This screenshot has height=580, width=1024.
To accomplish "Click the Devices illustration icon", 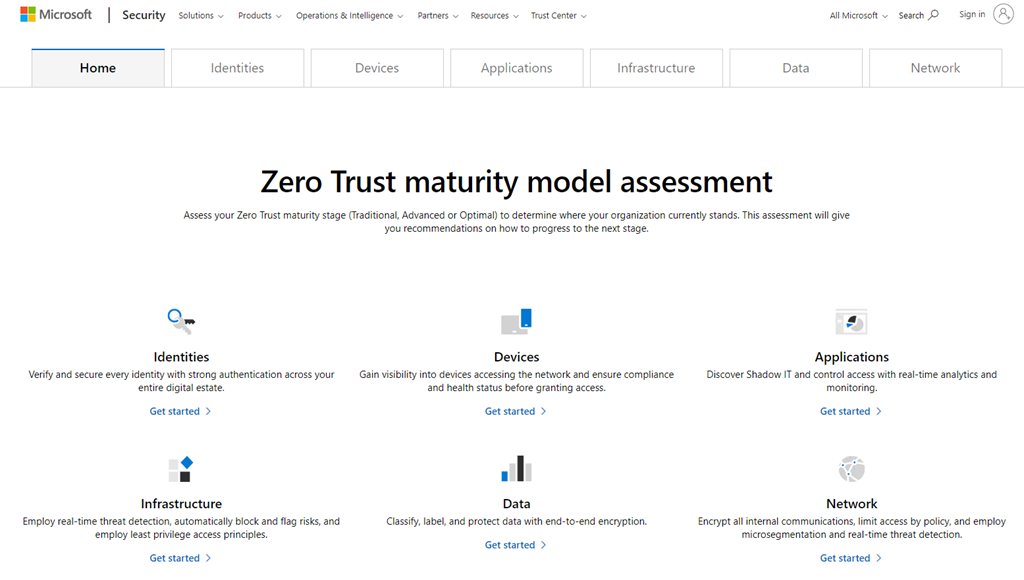I will coord(516,321).
